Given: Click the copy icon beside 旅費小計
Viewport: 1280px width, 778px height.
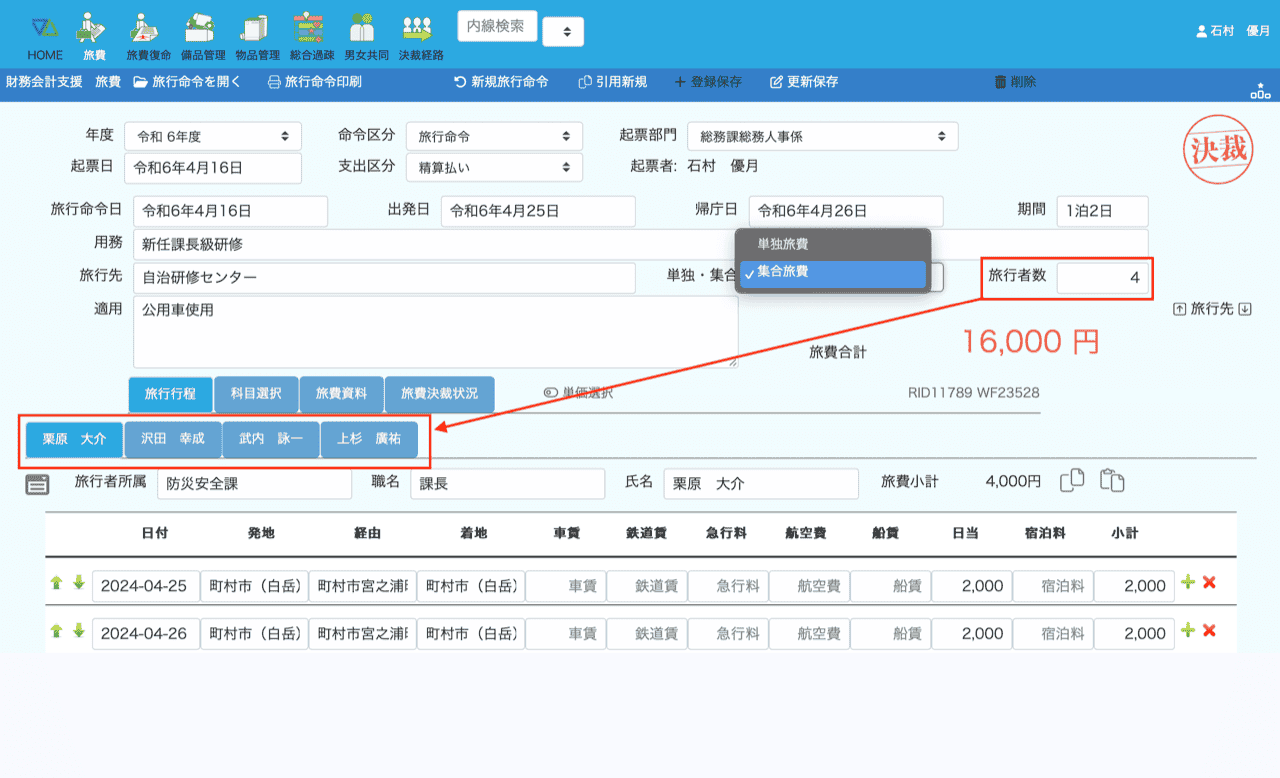Looking at the screenshot, I should point(1072,481).
